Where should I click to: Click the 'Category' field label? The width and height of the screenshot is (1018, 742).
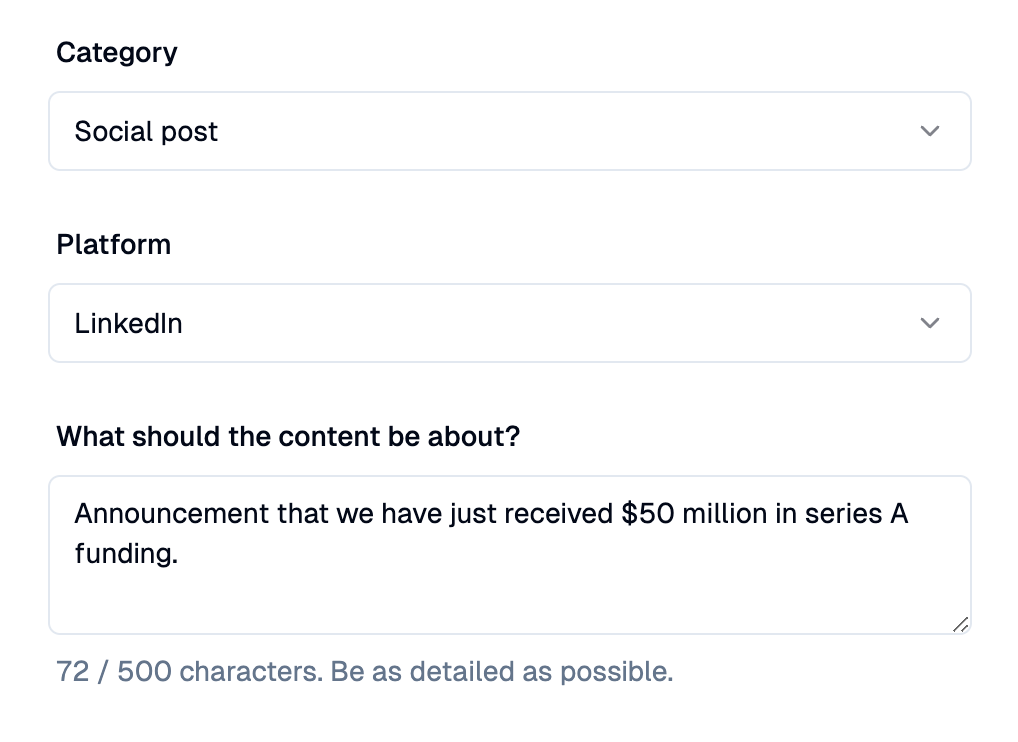[x=116, y=52]
